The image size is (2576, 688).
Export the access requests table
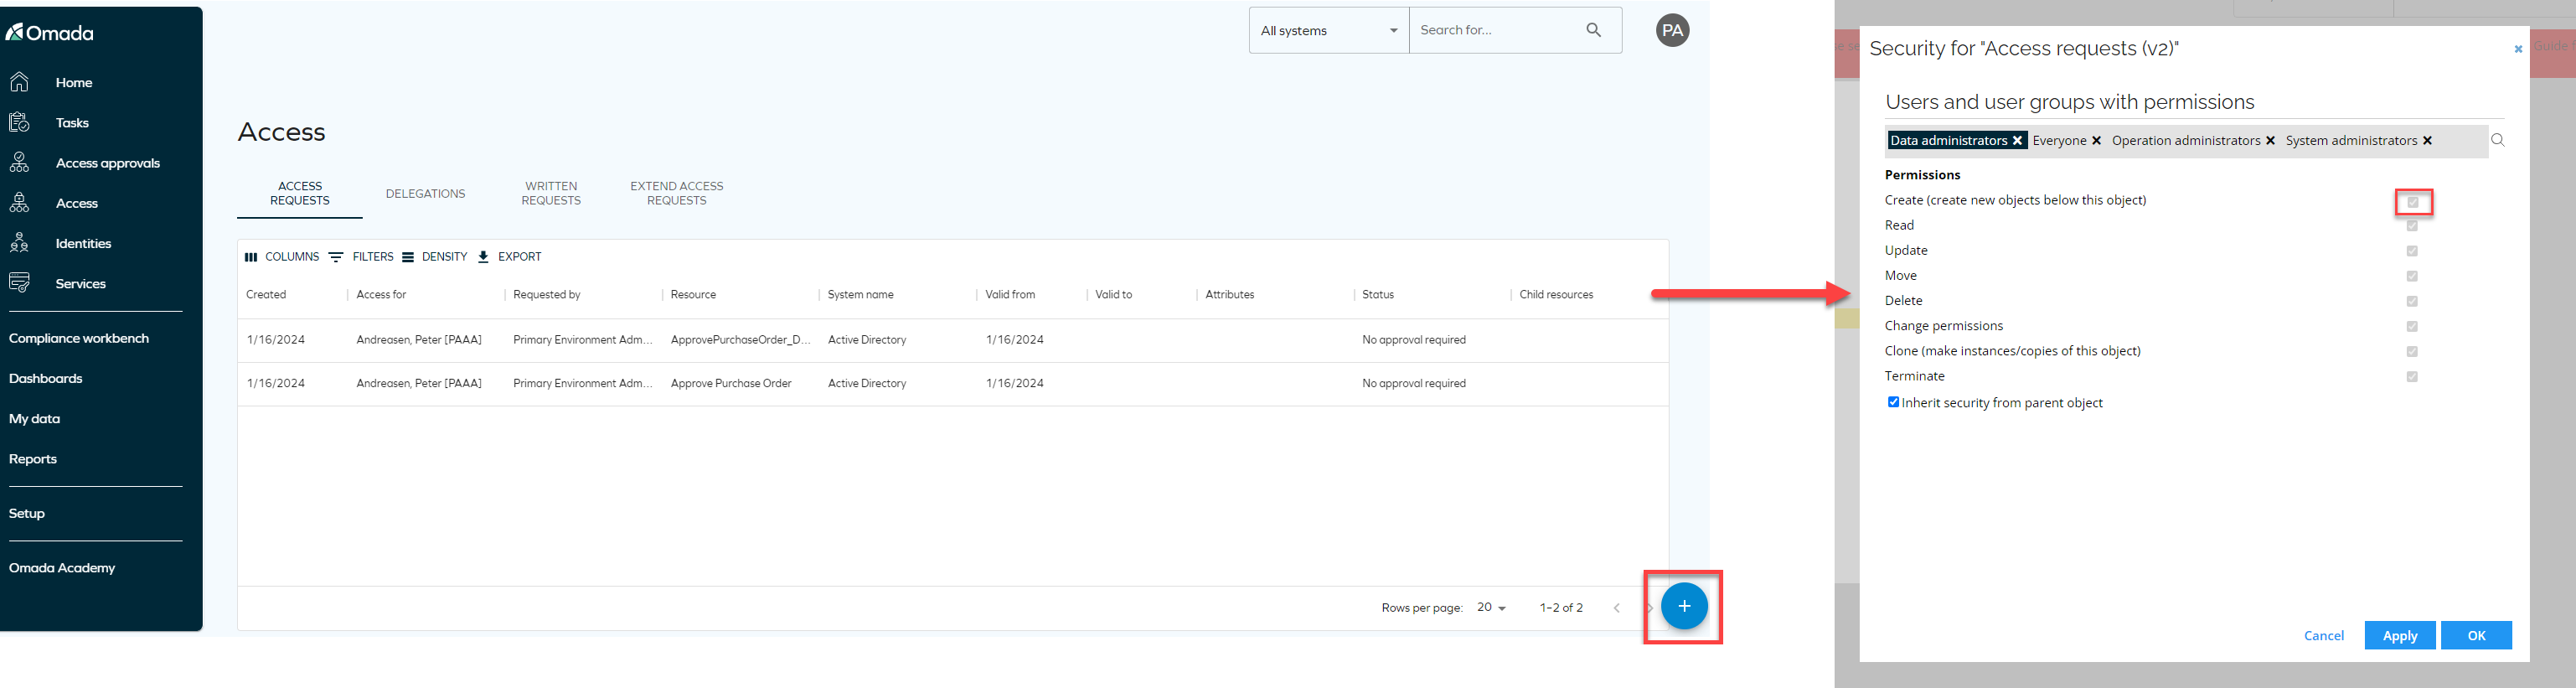[509, 257]
